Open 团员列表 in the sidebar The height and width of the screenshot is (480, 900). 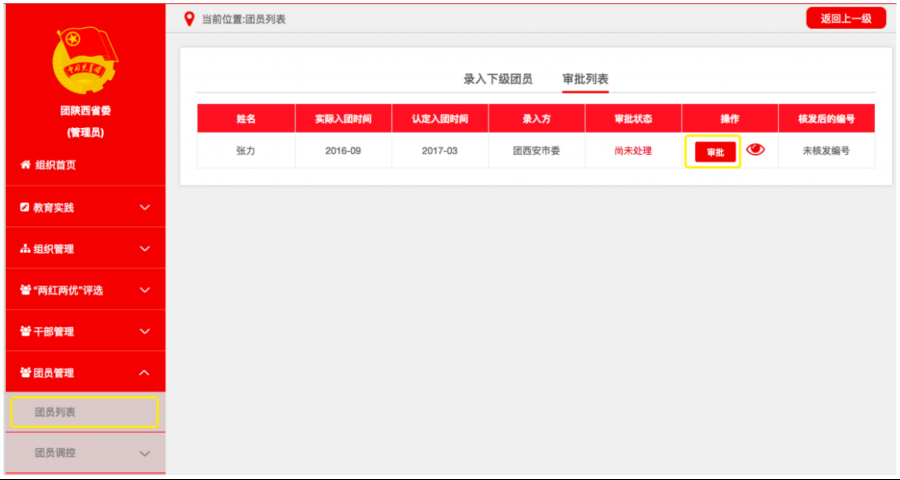(55, 412)
